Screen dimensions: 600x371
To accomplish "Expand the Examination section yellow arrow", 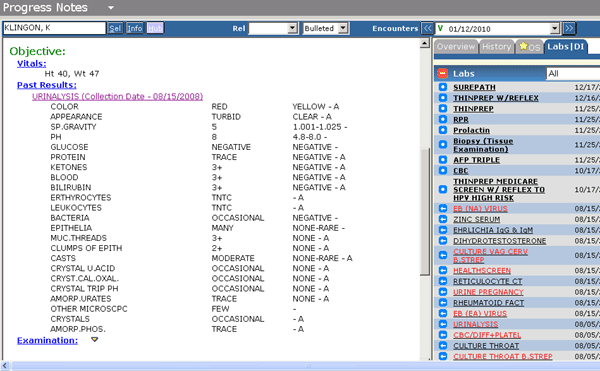I will click(x=95, y=339).
